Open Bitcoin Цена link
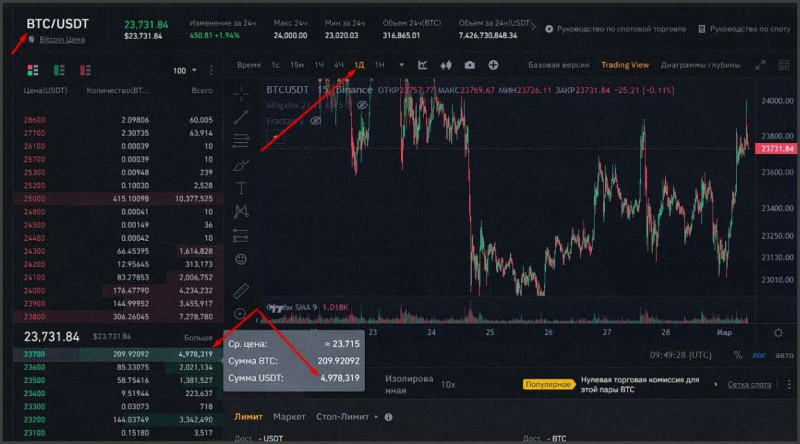This screenshot has width=800, height=444. [x=62, y=39]
